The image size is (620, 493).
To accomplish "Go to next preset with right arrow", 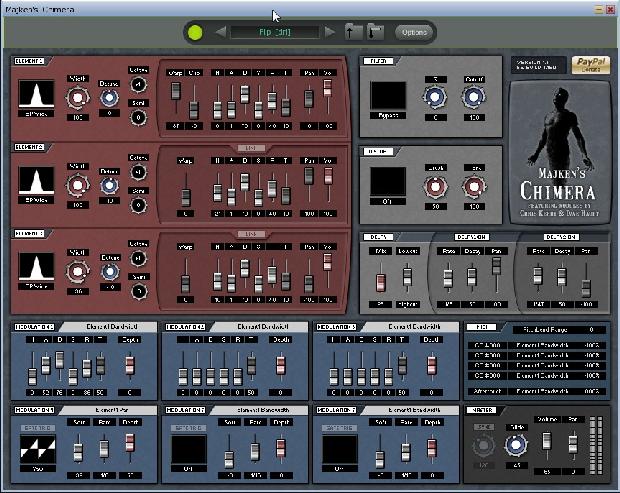I will [x=329, y=32].
